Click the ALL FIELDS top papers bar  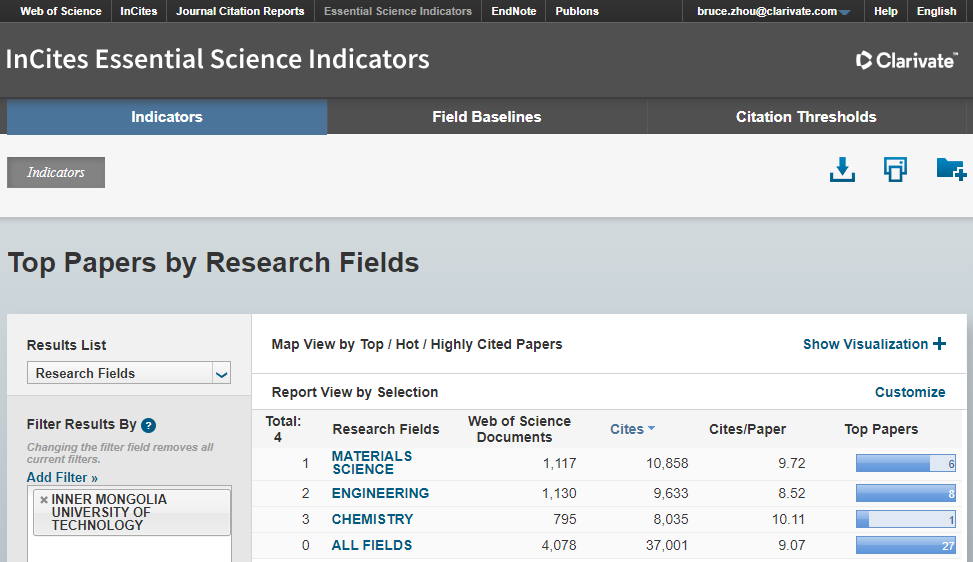(905, 545)
